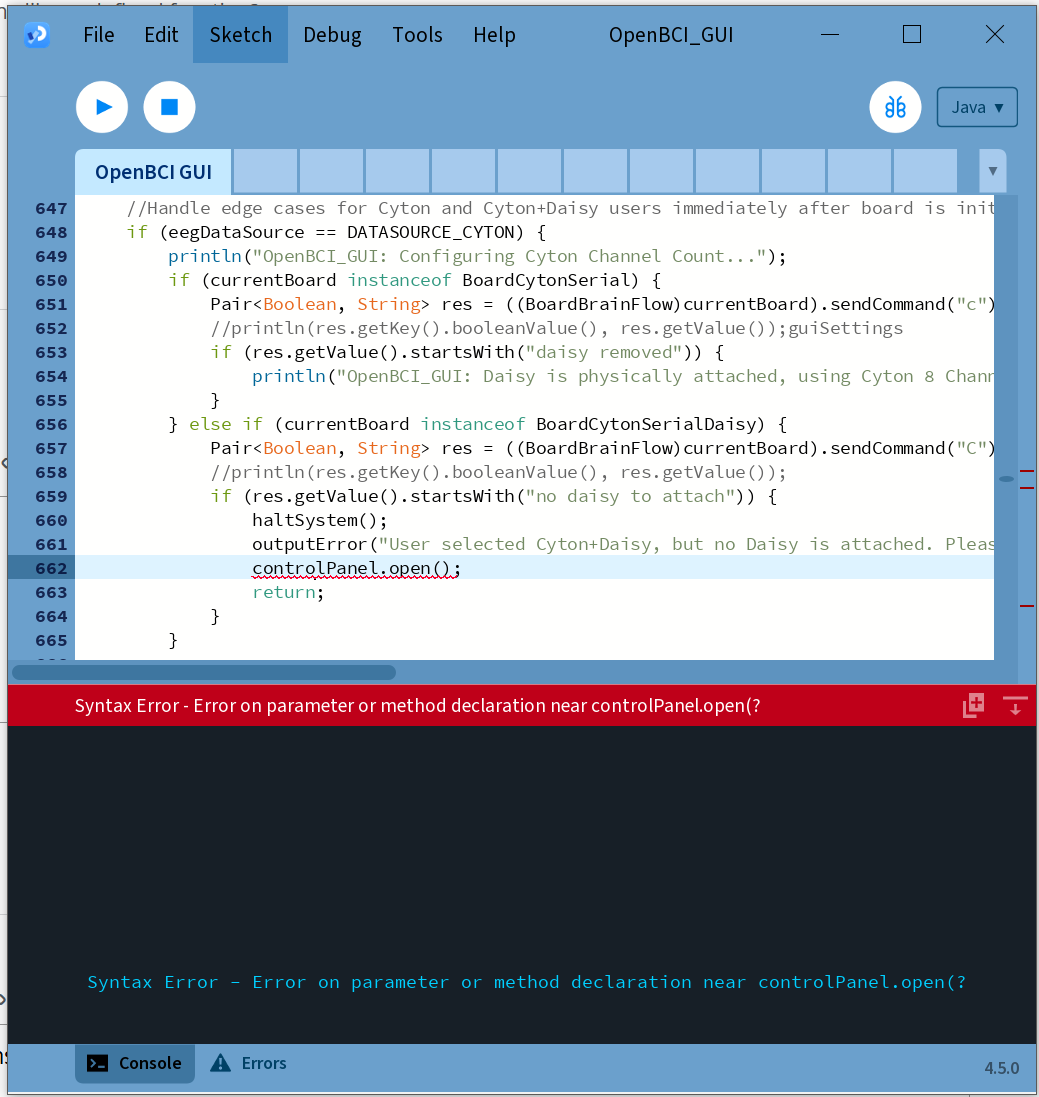Image resolution: width=1039 pixels, height=1097 pixels.
Task: Switch to the Errors panel
Action: point(249,1063)
